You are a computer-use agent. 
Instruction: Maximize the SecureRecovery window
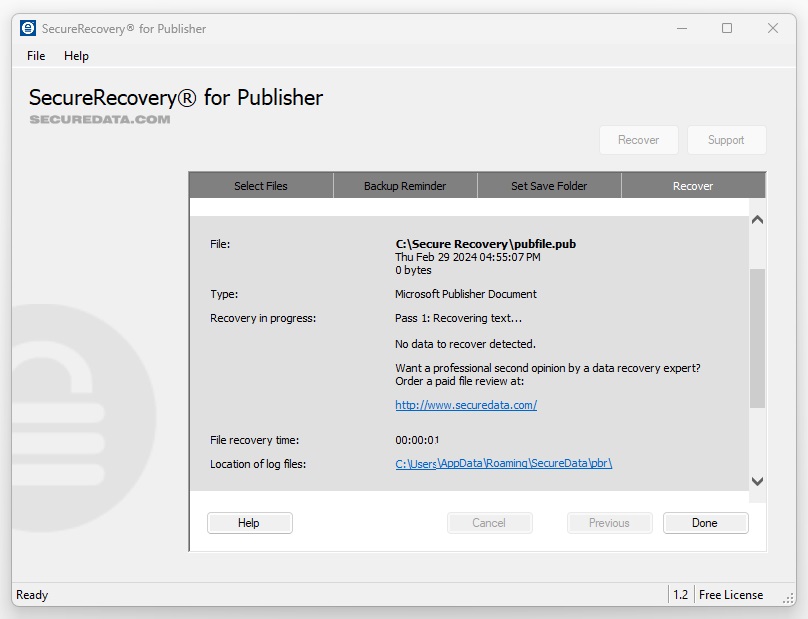point(727,28)
